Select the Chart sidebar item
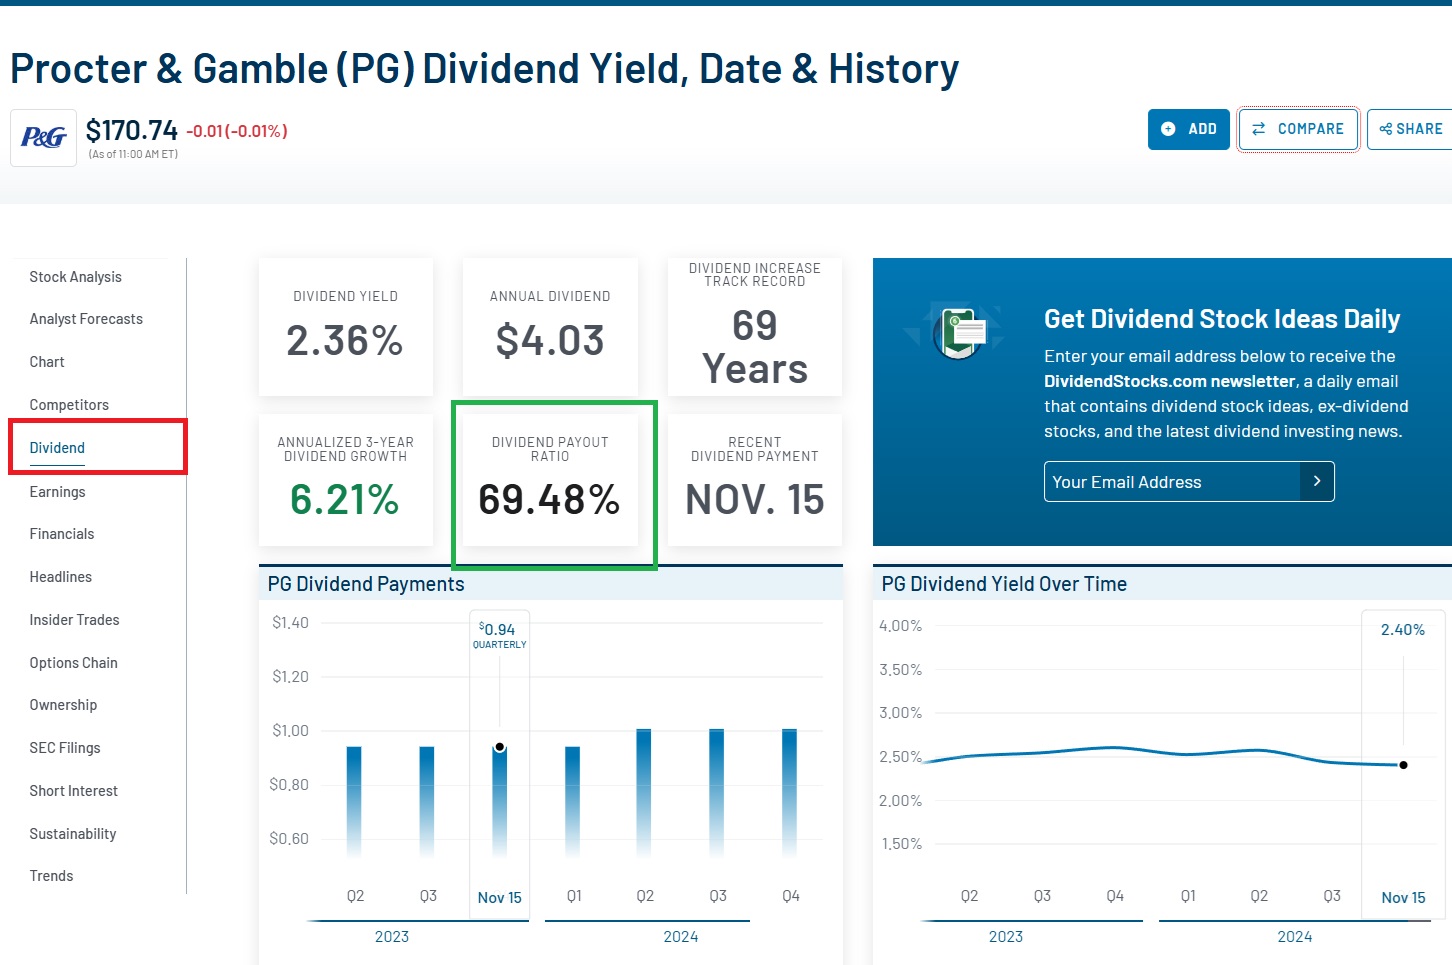Screen dimensions: 1452x965 [47, 362]
